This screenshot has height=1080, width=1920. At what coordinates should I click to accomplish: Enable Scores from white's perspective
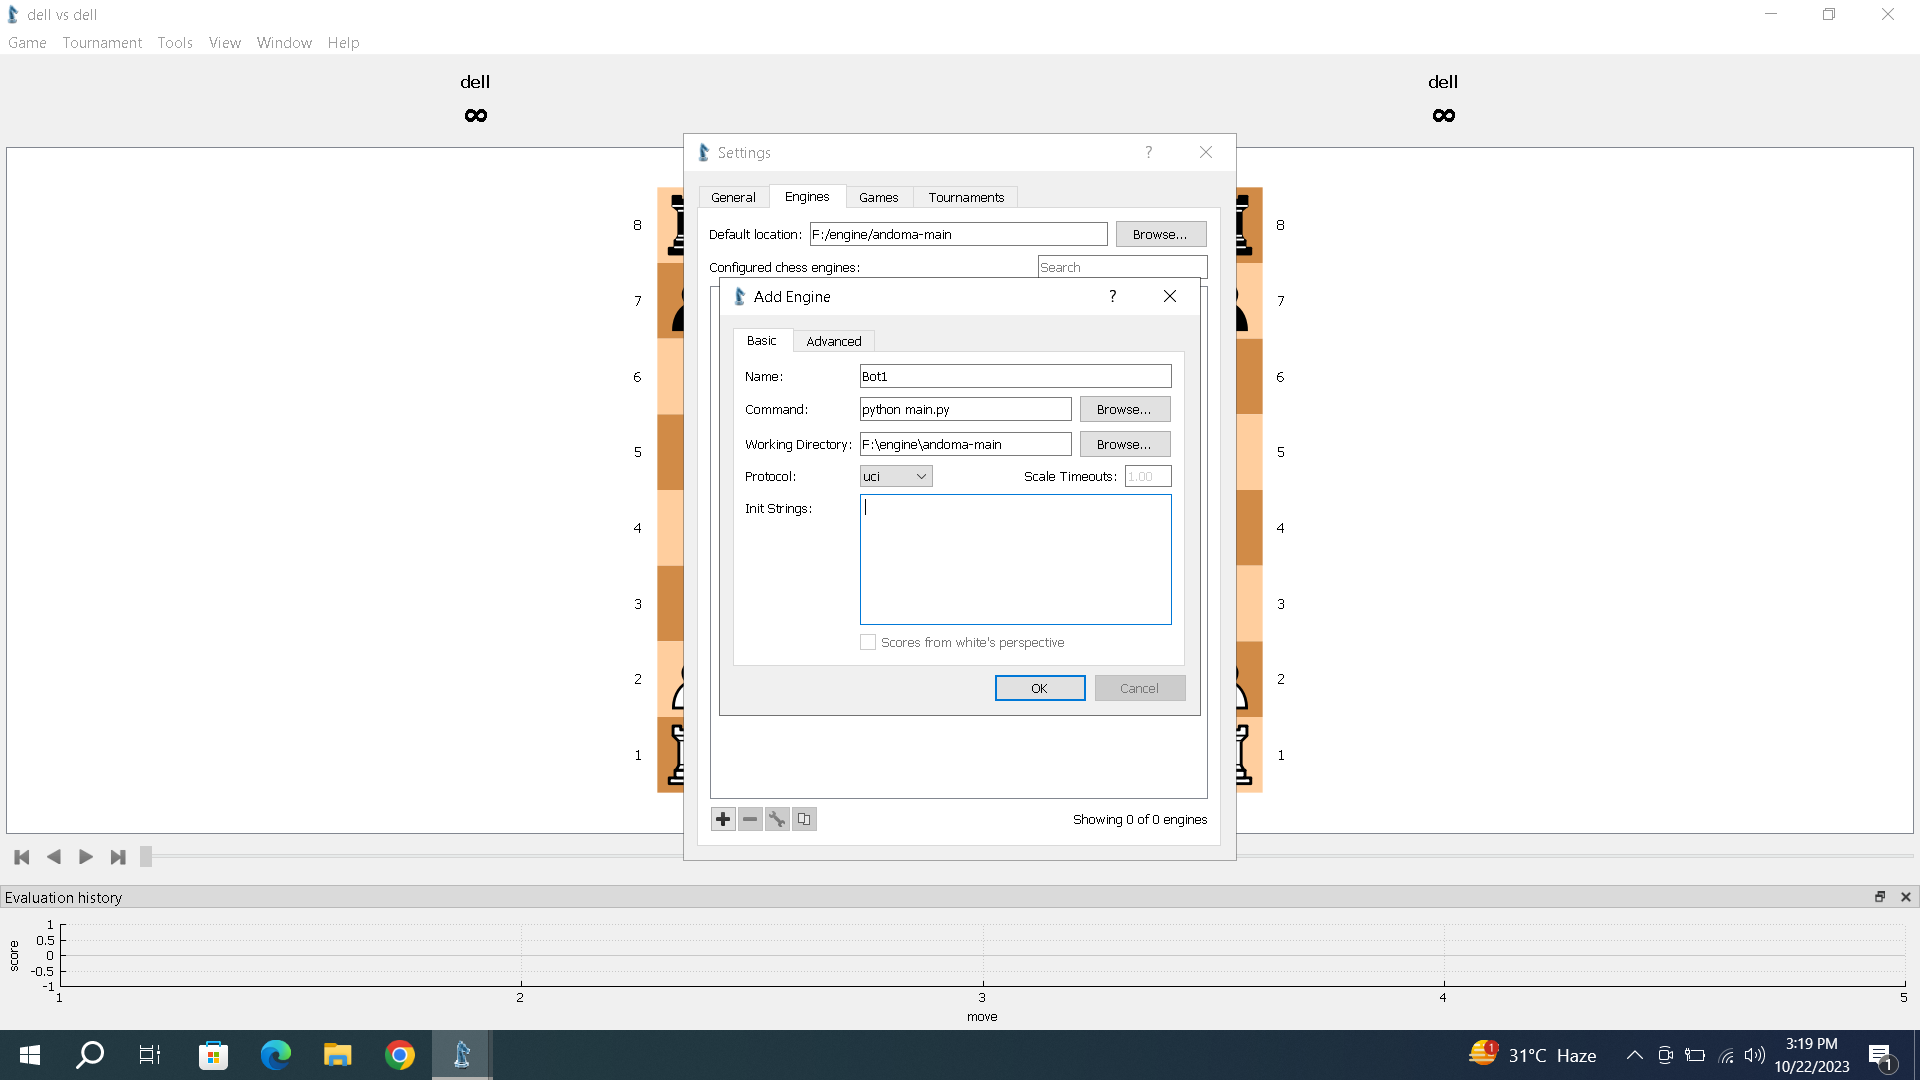pos(868,642)
